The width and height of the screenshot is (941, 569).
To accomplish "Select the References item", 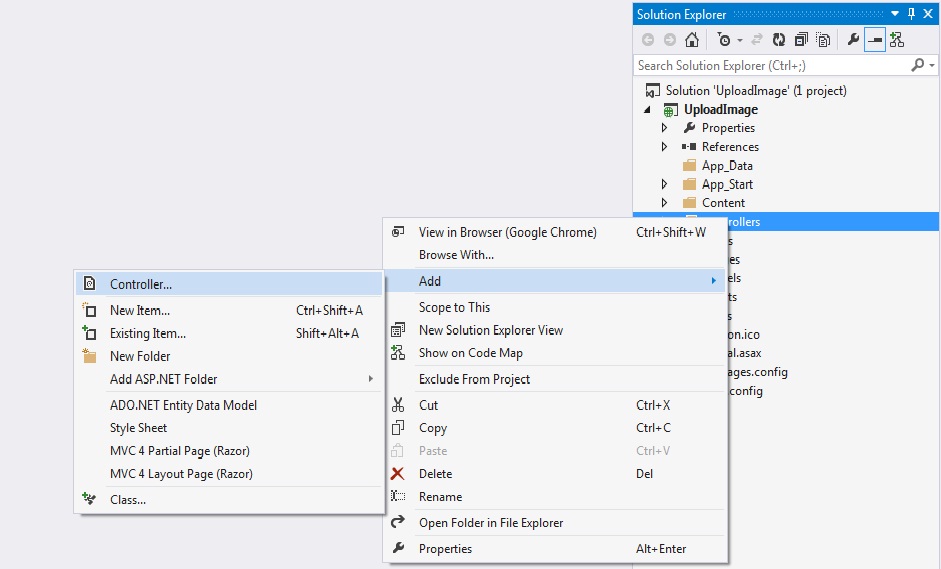I will click(x=730, y=146).
